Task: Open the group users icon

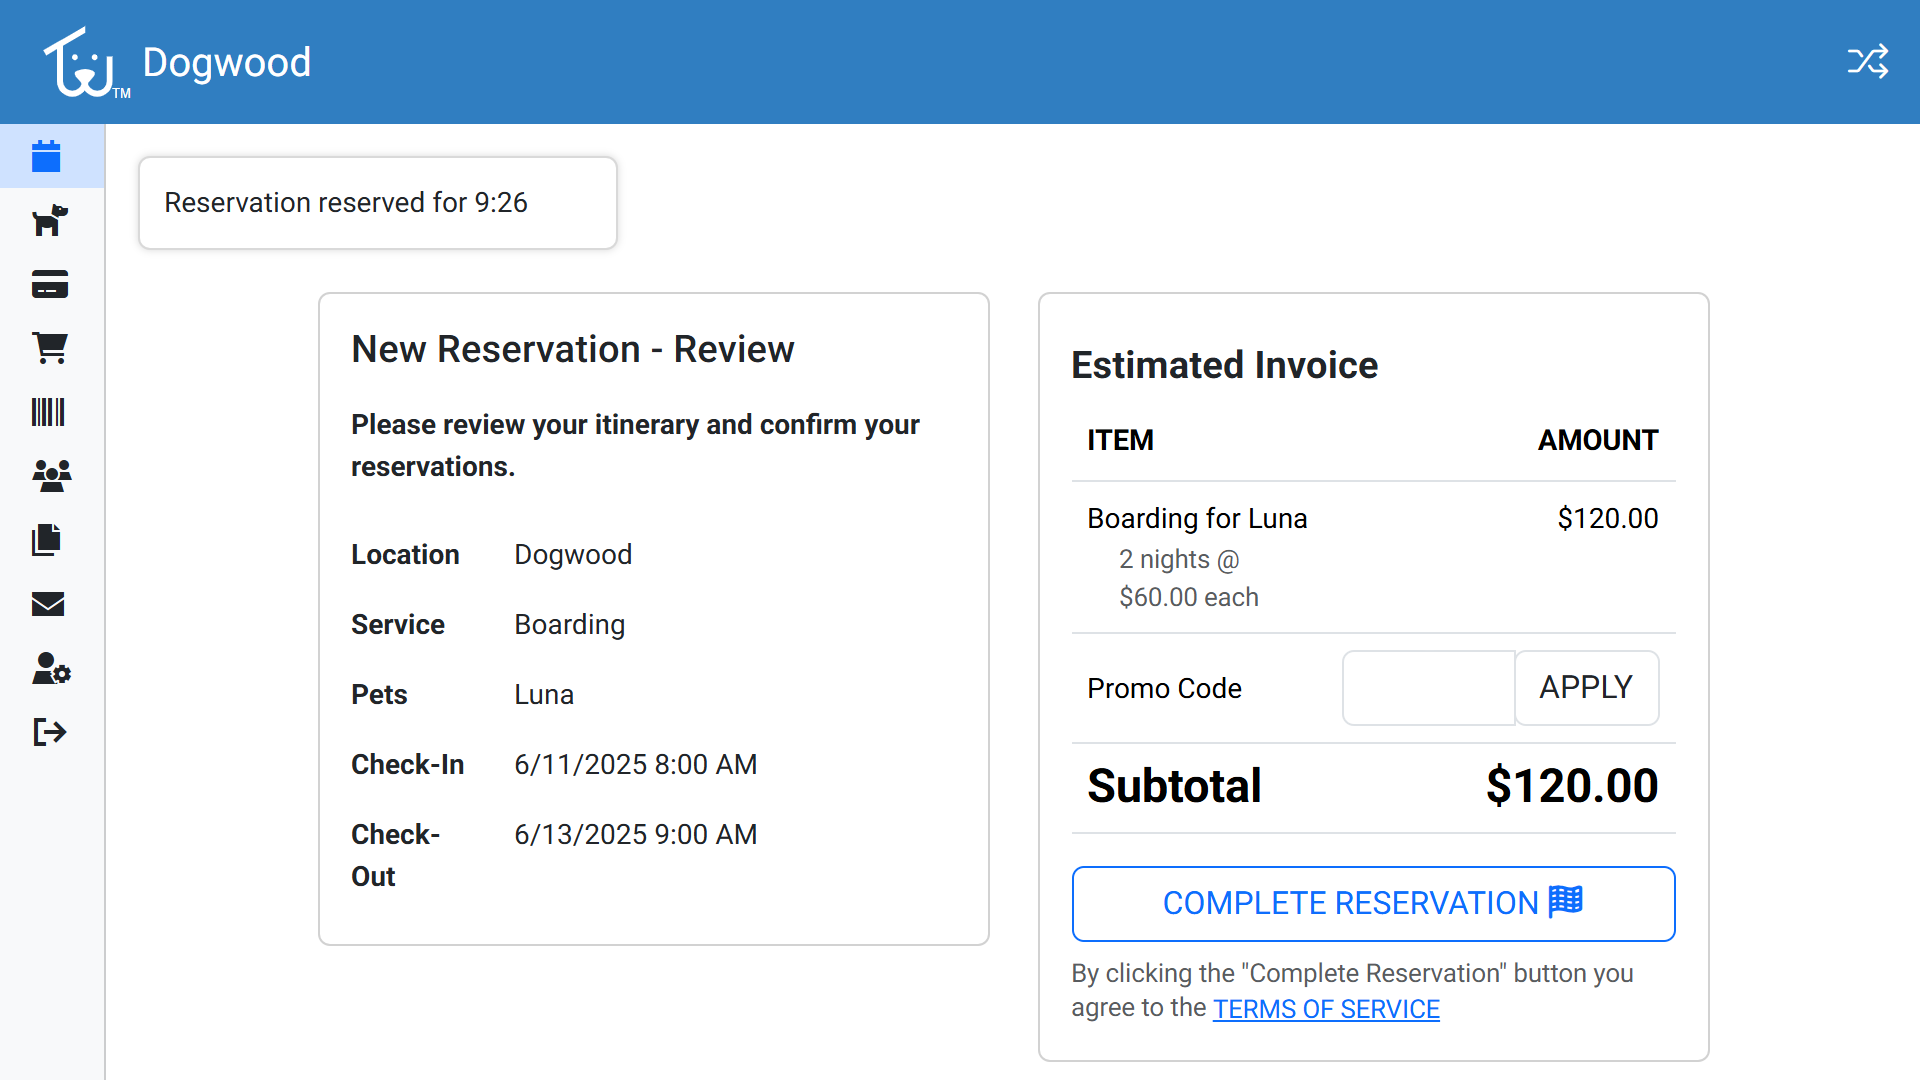Action: [51, 475]
